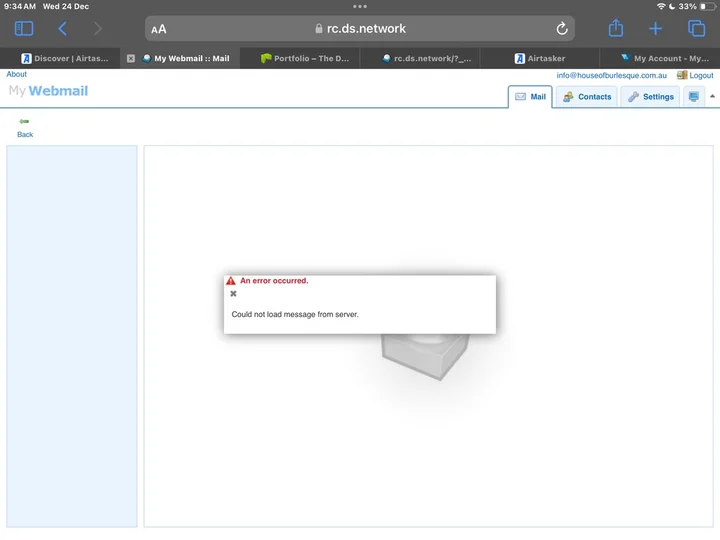The height and width of the screenshot is (540, 720).
Task: Switch to the Airtasker tab
Action: tap(540, 58)
